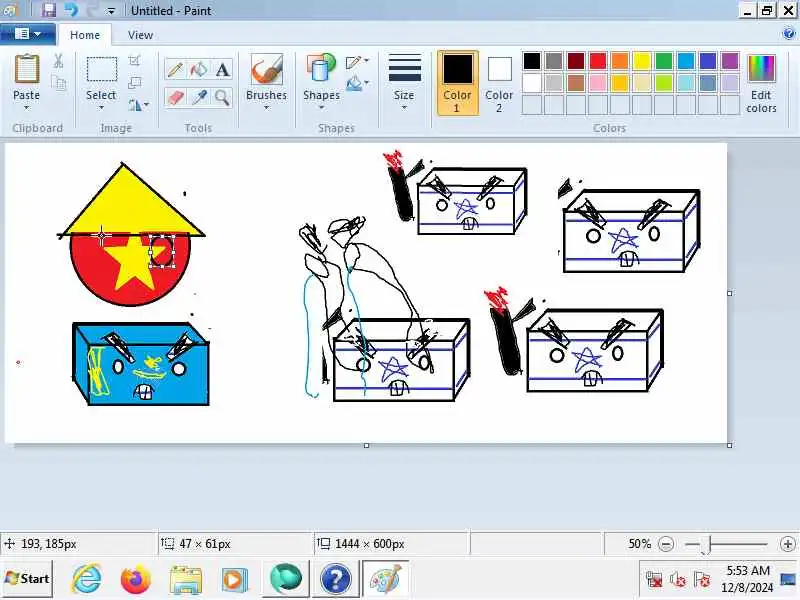Click the Crop icon

(x=134, y=61)
